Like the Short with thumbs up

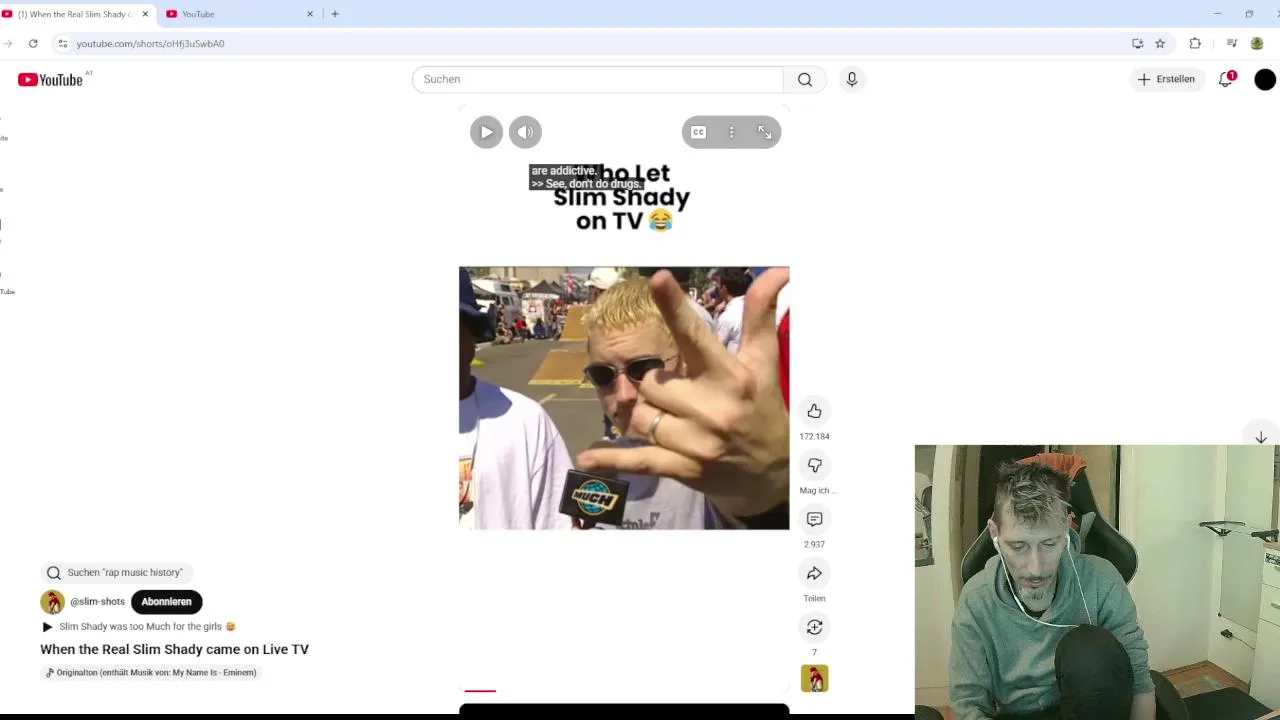814,411
